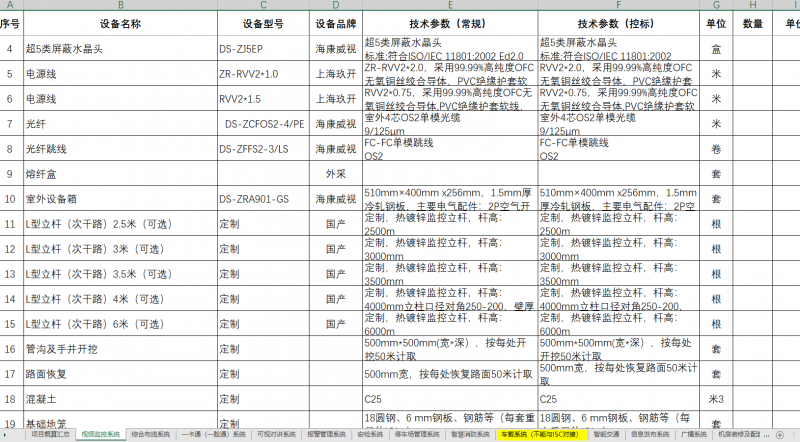This screenshot has height=442, width=800.
Task: Select the 智能交通 sheet tab
Action: coord(607,436)
